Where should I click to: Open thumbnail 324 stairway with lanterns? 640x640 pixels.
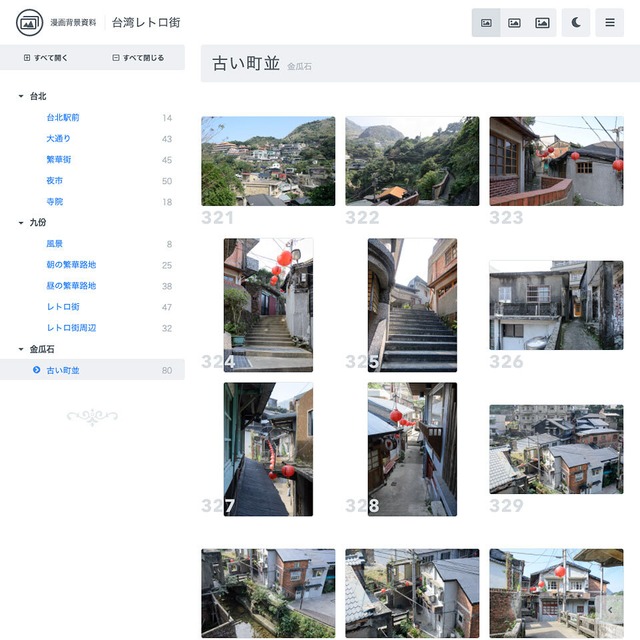[x=268, y=305]
